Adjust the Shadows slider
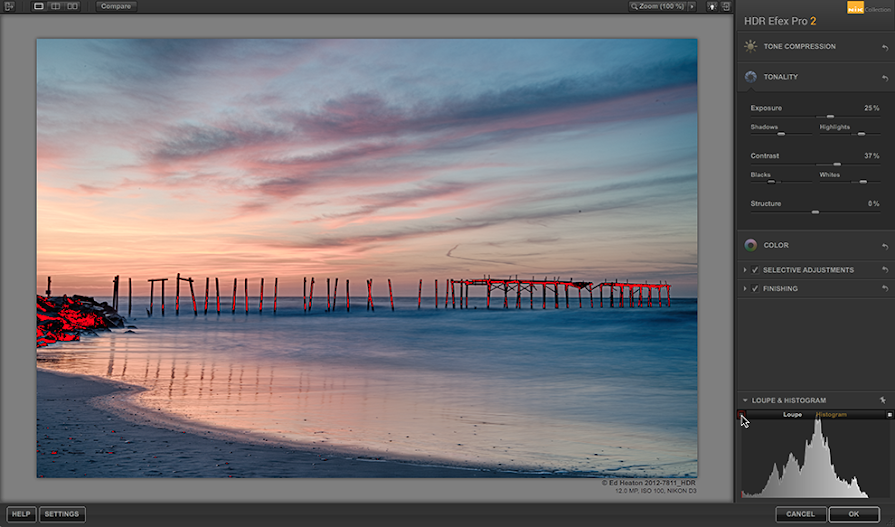 click(781, 134)
